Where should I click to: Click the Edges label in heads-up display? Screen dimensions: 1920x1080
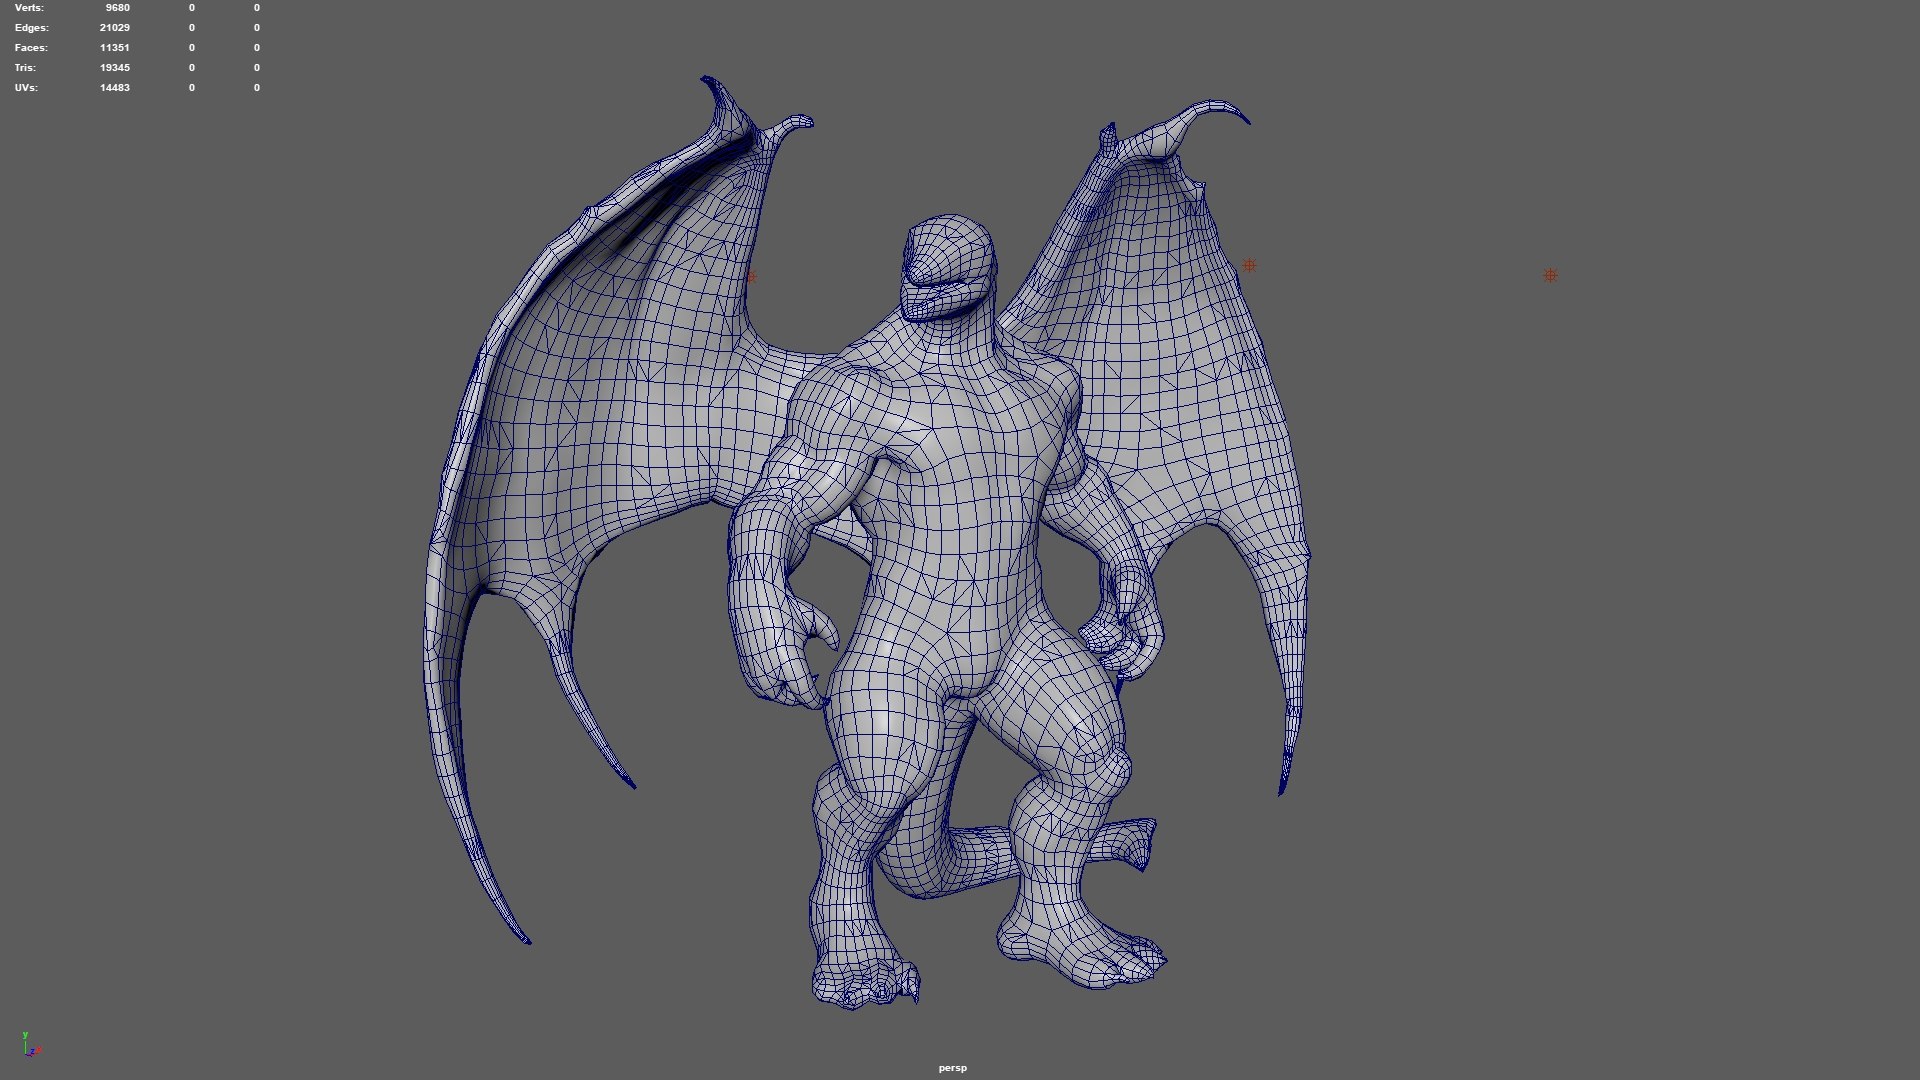coord(31,28)
